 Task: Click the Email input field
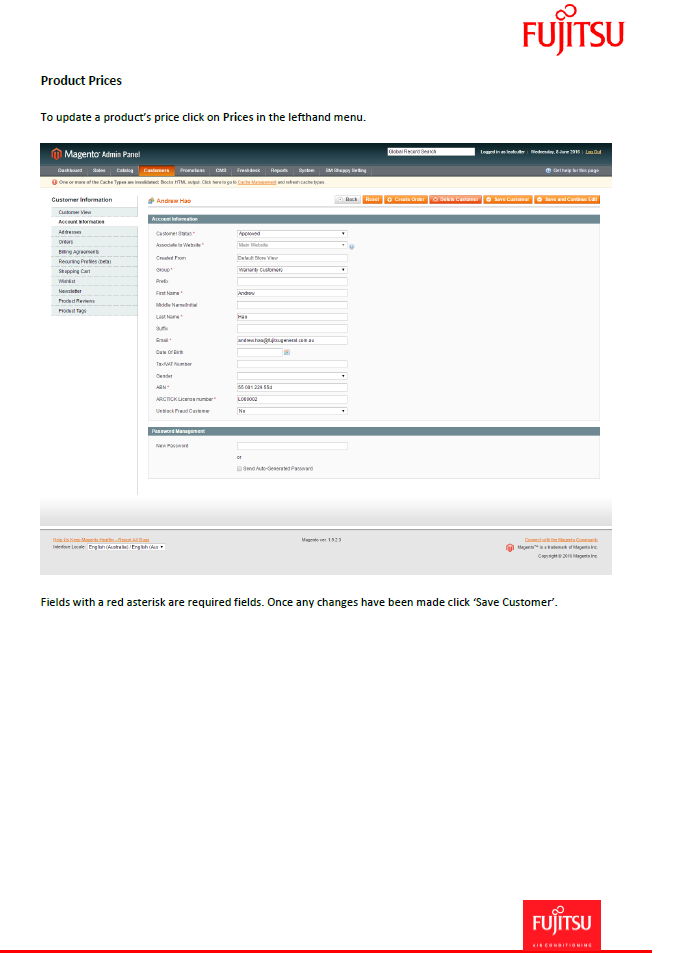coord(292,340)
